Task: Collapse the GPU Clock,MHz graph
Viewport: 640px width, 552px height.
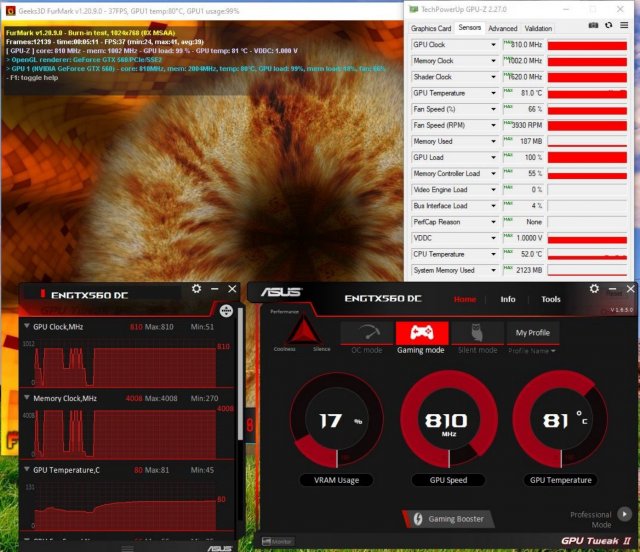Action: 26,327
